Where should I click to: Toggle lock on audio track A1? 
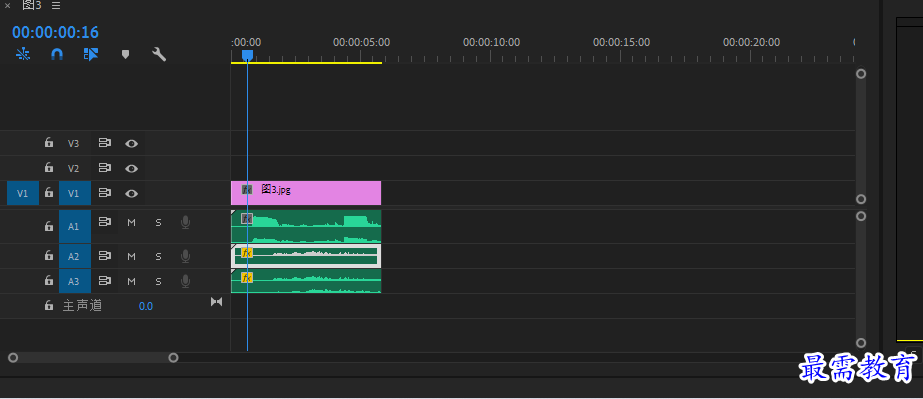[x=49, y=226]
